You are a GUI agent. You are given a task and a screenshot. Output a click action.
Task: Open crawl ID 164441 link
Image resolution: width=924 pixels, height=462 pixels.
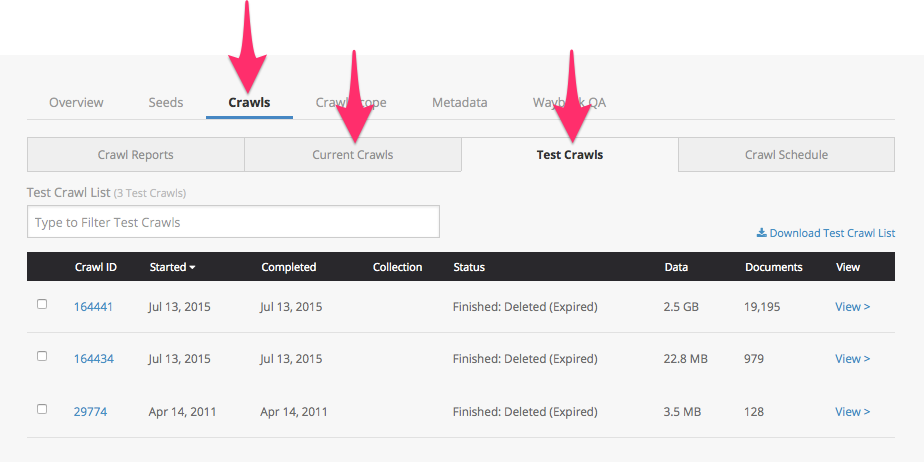pos(93,307)
